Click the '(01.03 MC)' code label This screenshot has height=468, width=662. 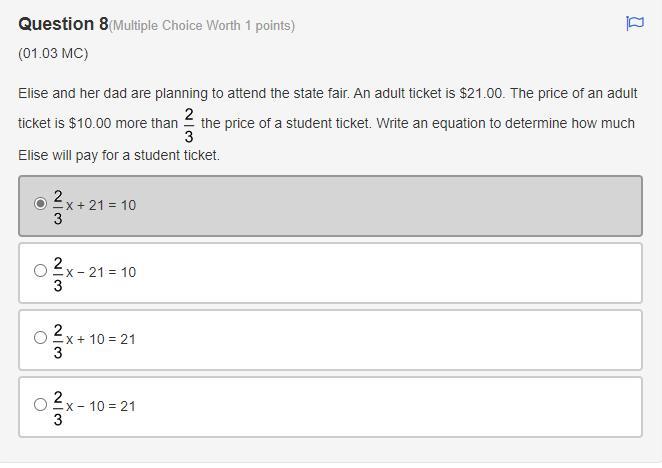click(53, 53)
